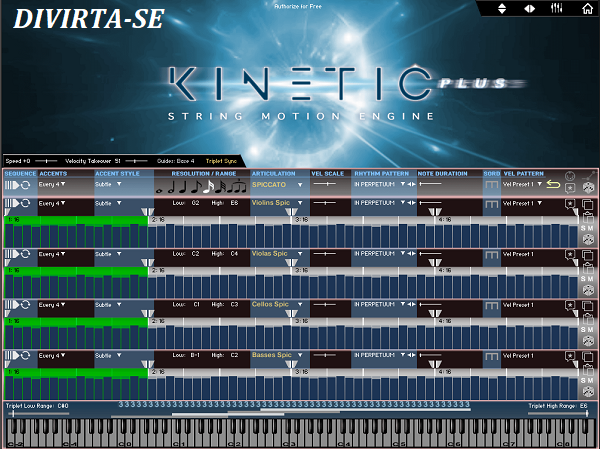Randomize Basses Spic with dice icon
Viewport: 600px width, 449px height.
click(x=588, y=392)
